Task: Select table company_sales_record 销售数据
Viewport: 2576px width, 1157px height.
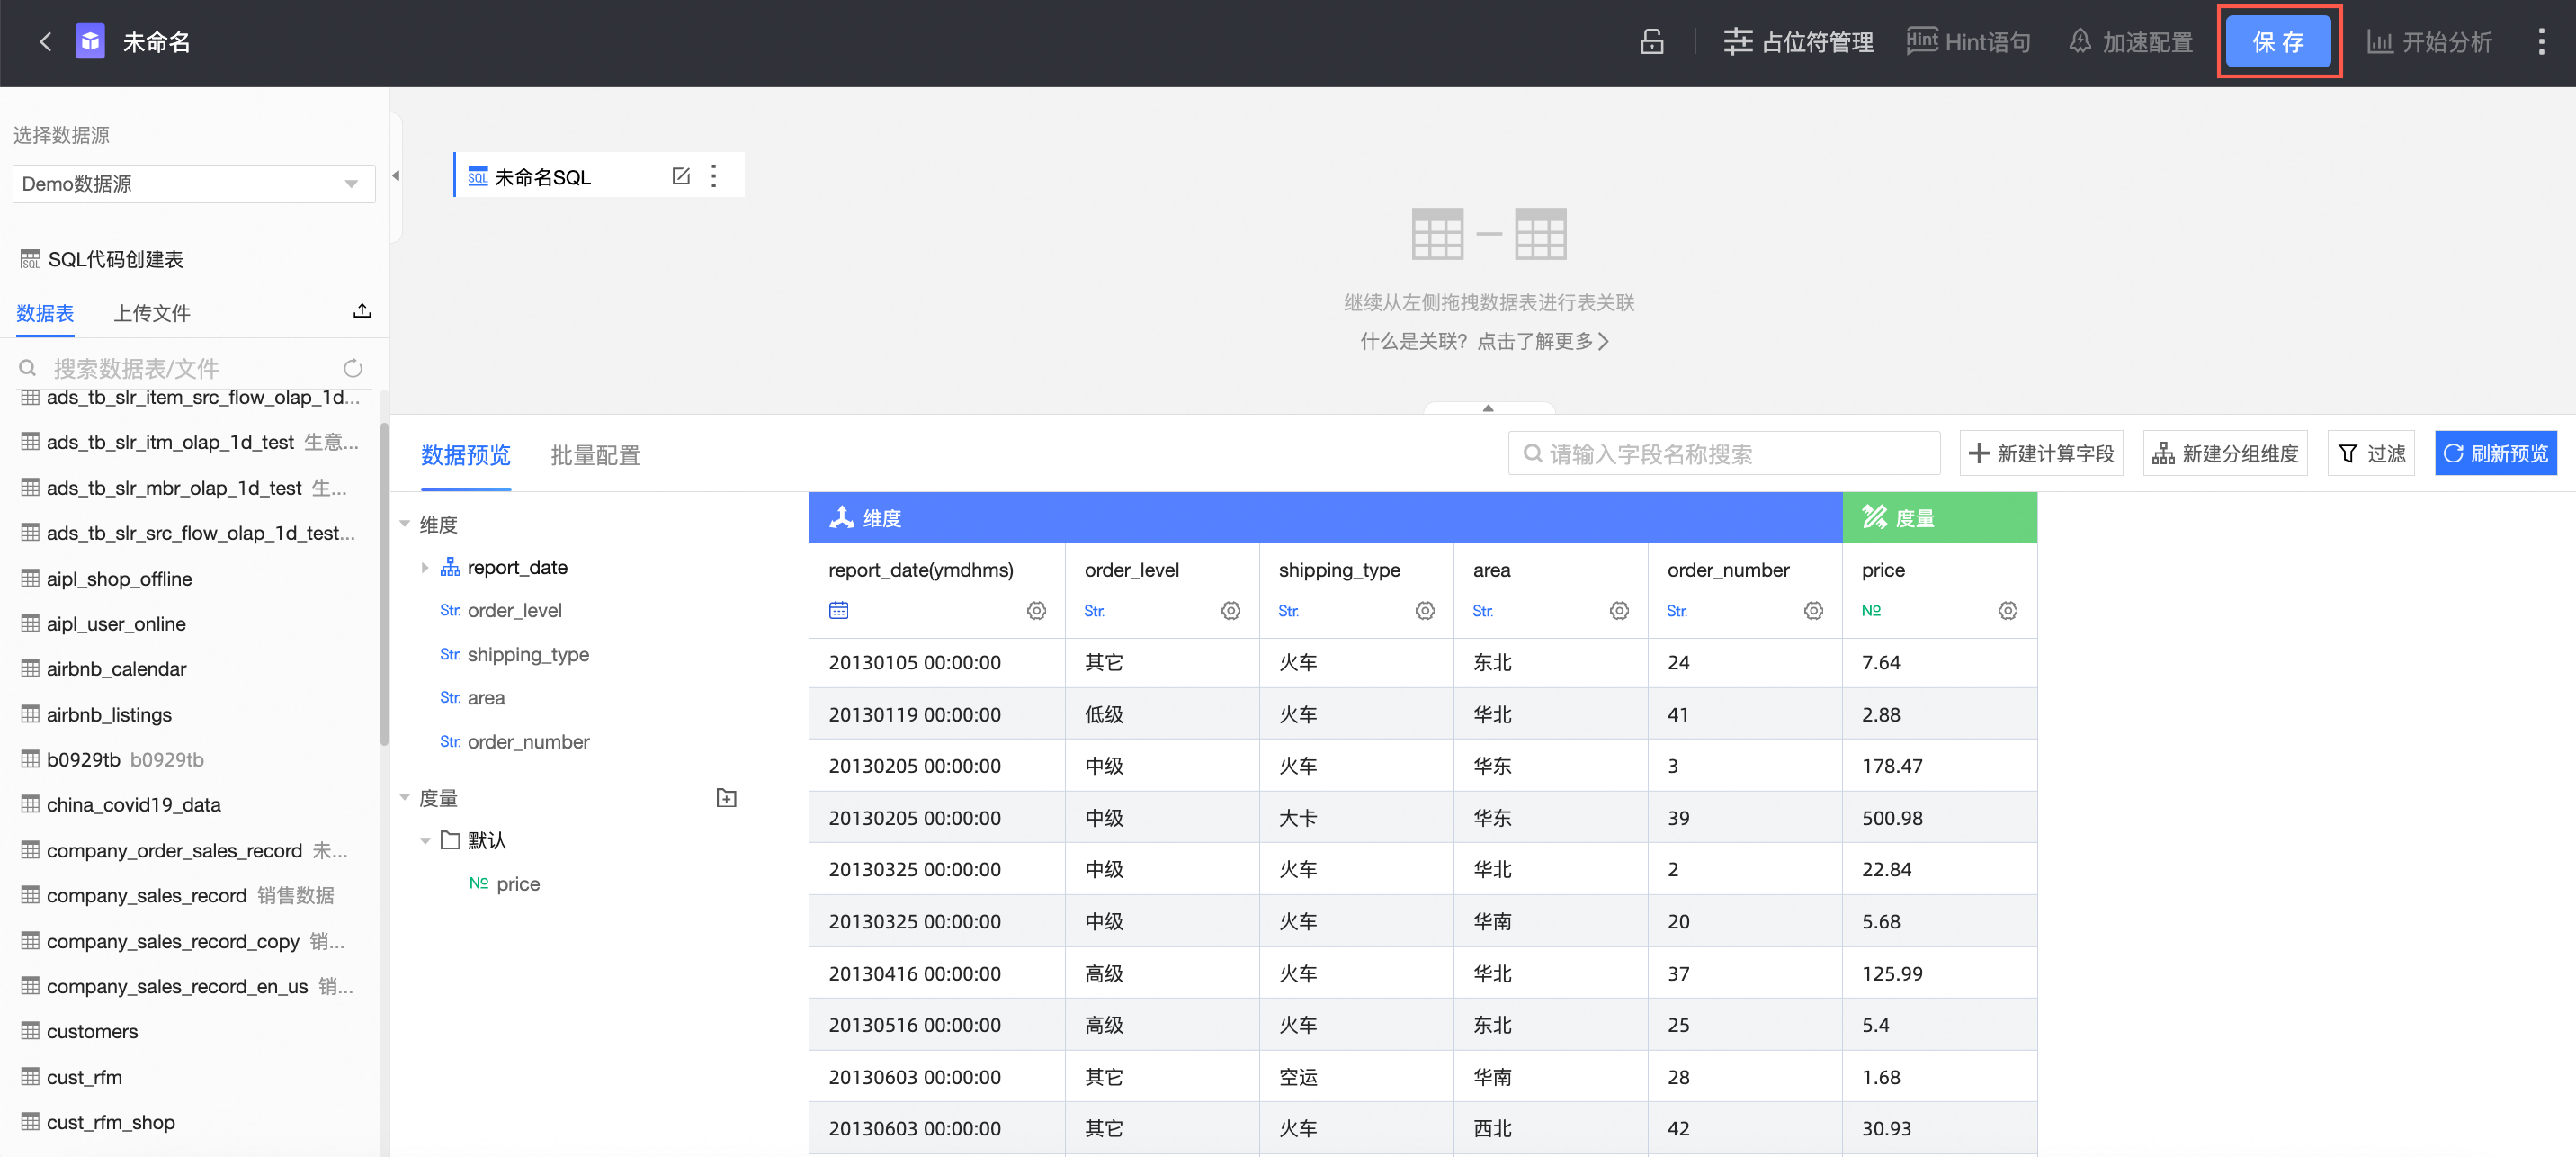Action: click(178, 896)
